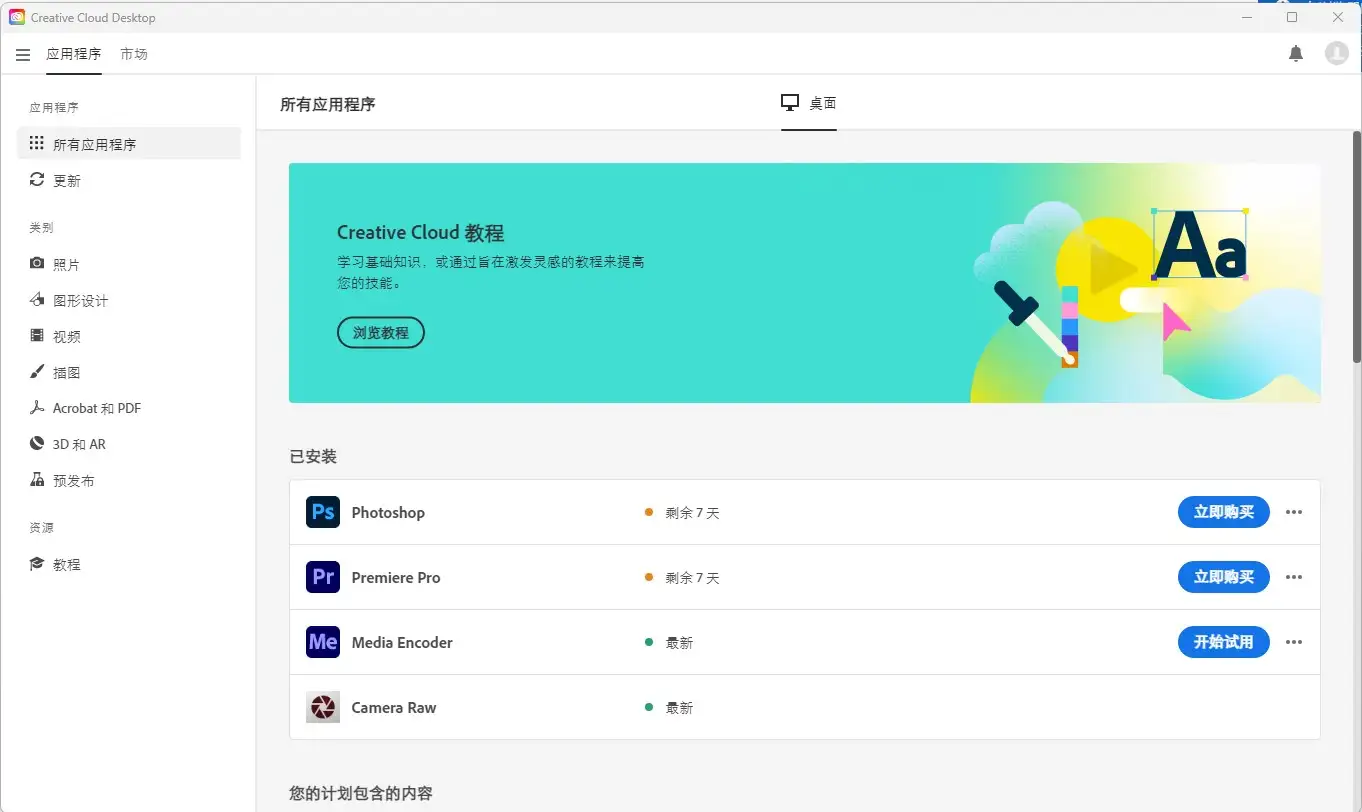Open the 照片 category in the sidebar
The image size is (1362, 812).
[60, 263]
